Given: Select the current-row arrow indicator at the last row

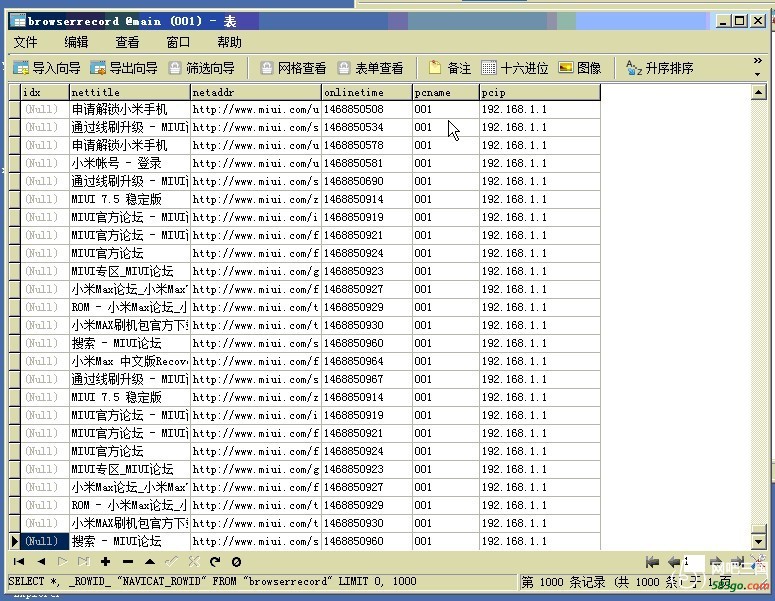Looking at the screenshot, I should (x=14, y=541).
